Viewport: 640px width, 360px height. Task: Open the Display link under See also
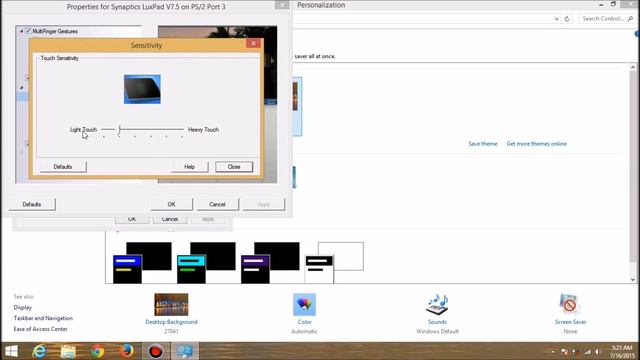(x=22, y=307)
